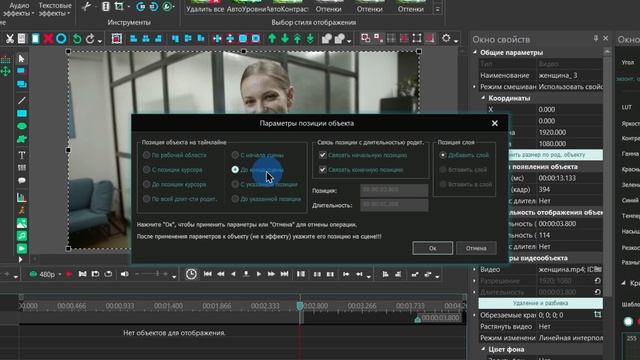Jump to the end of the scene
Viewport: 640px width, 360px height.
284,274
